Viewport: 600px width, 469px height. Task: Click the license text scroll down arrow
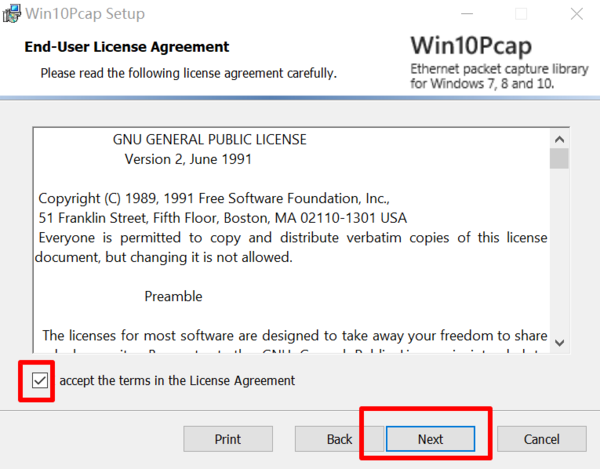(559, 343)
